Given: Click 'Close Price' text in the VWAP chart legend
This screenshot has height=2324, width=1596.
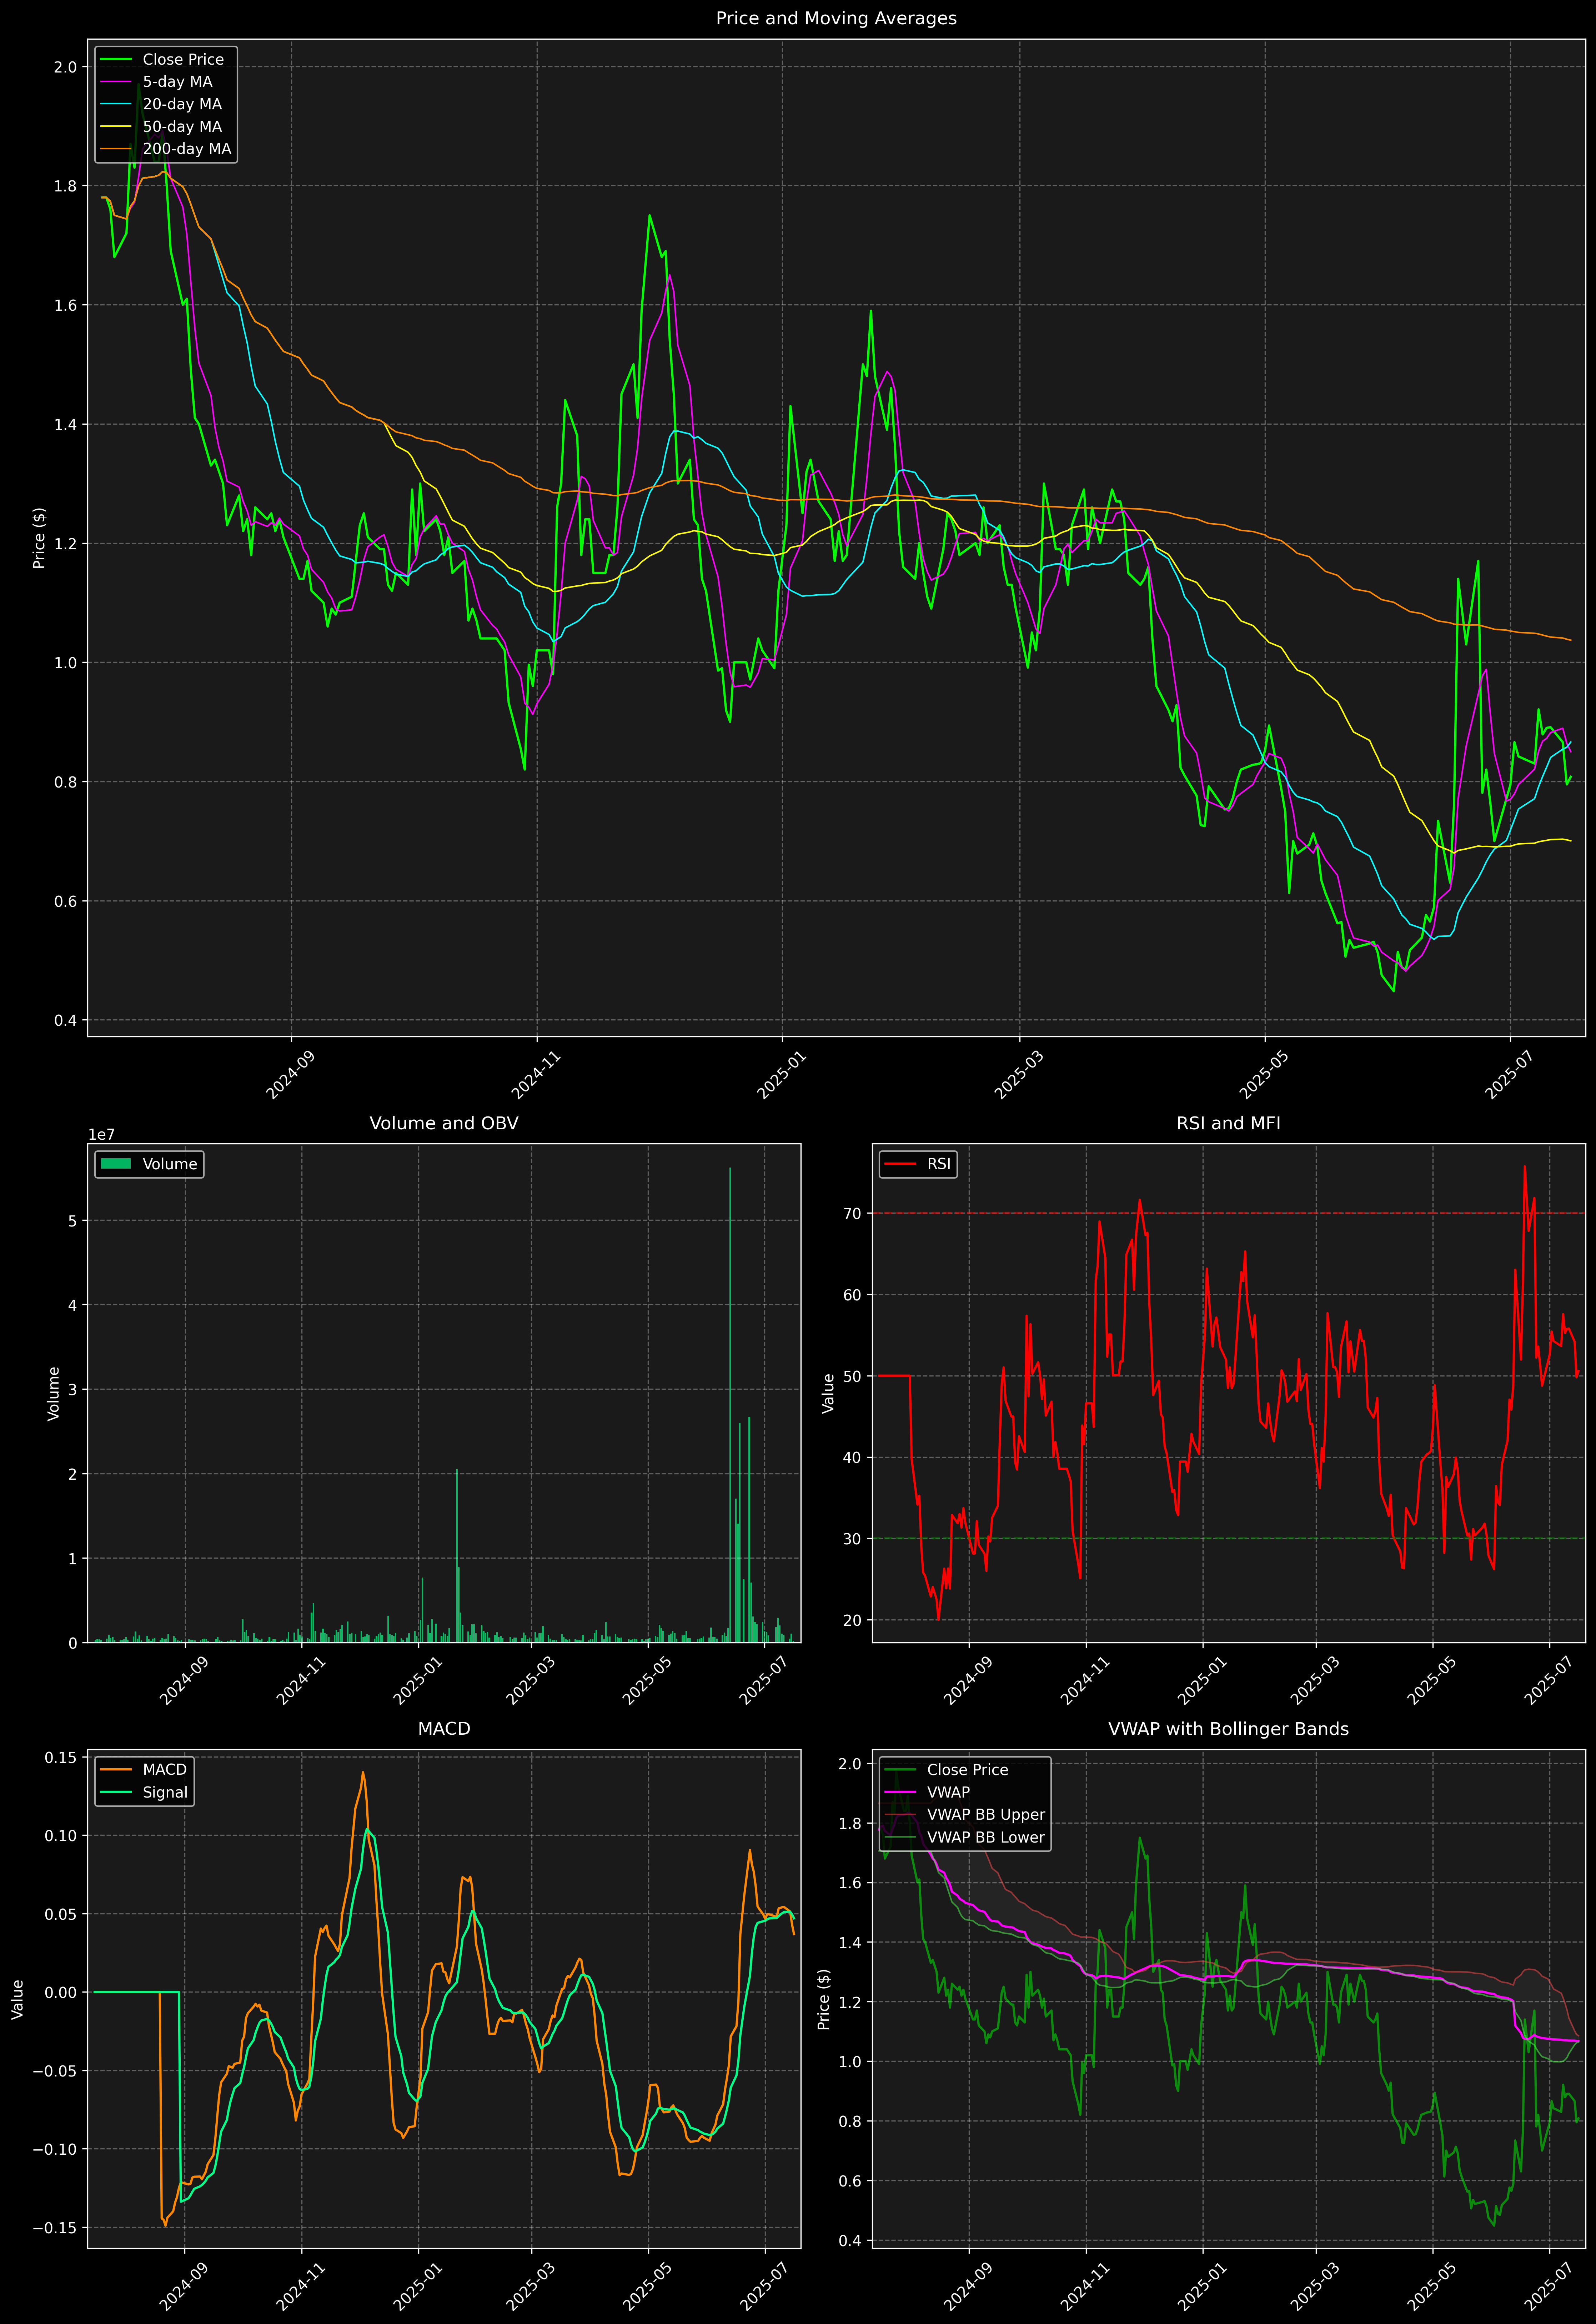Looking at the screenshot, I should pos(968,1770).
